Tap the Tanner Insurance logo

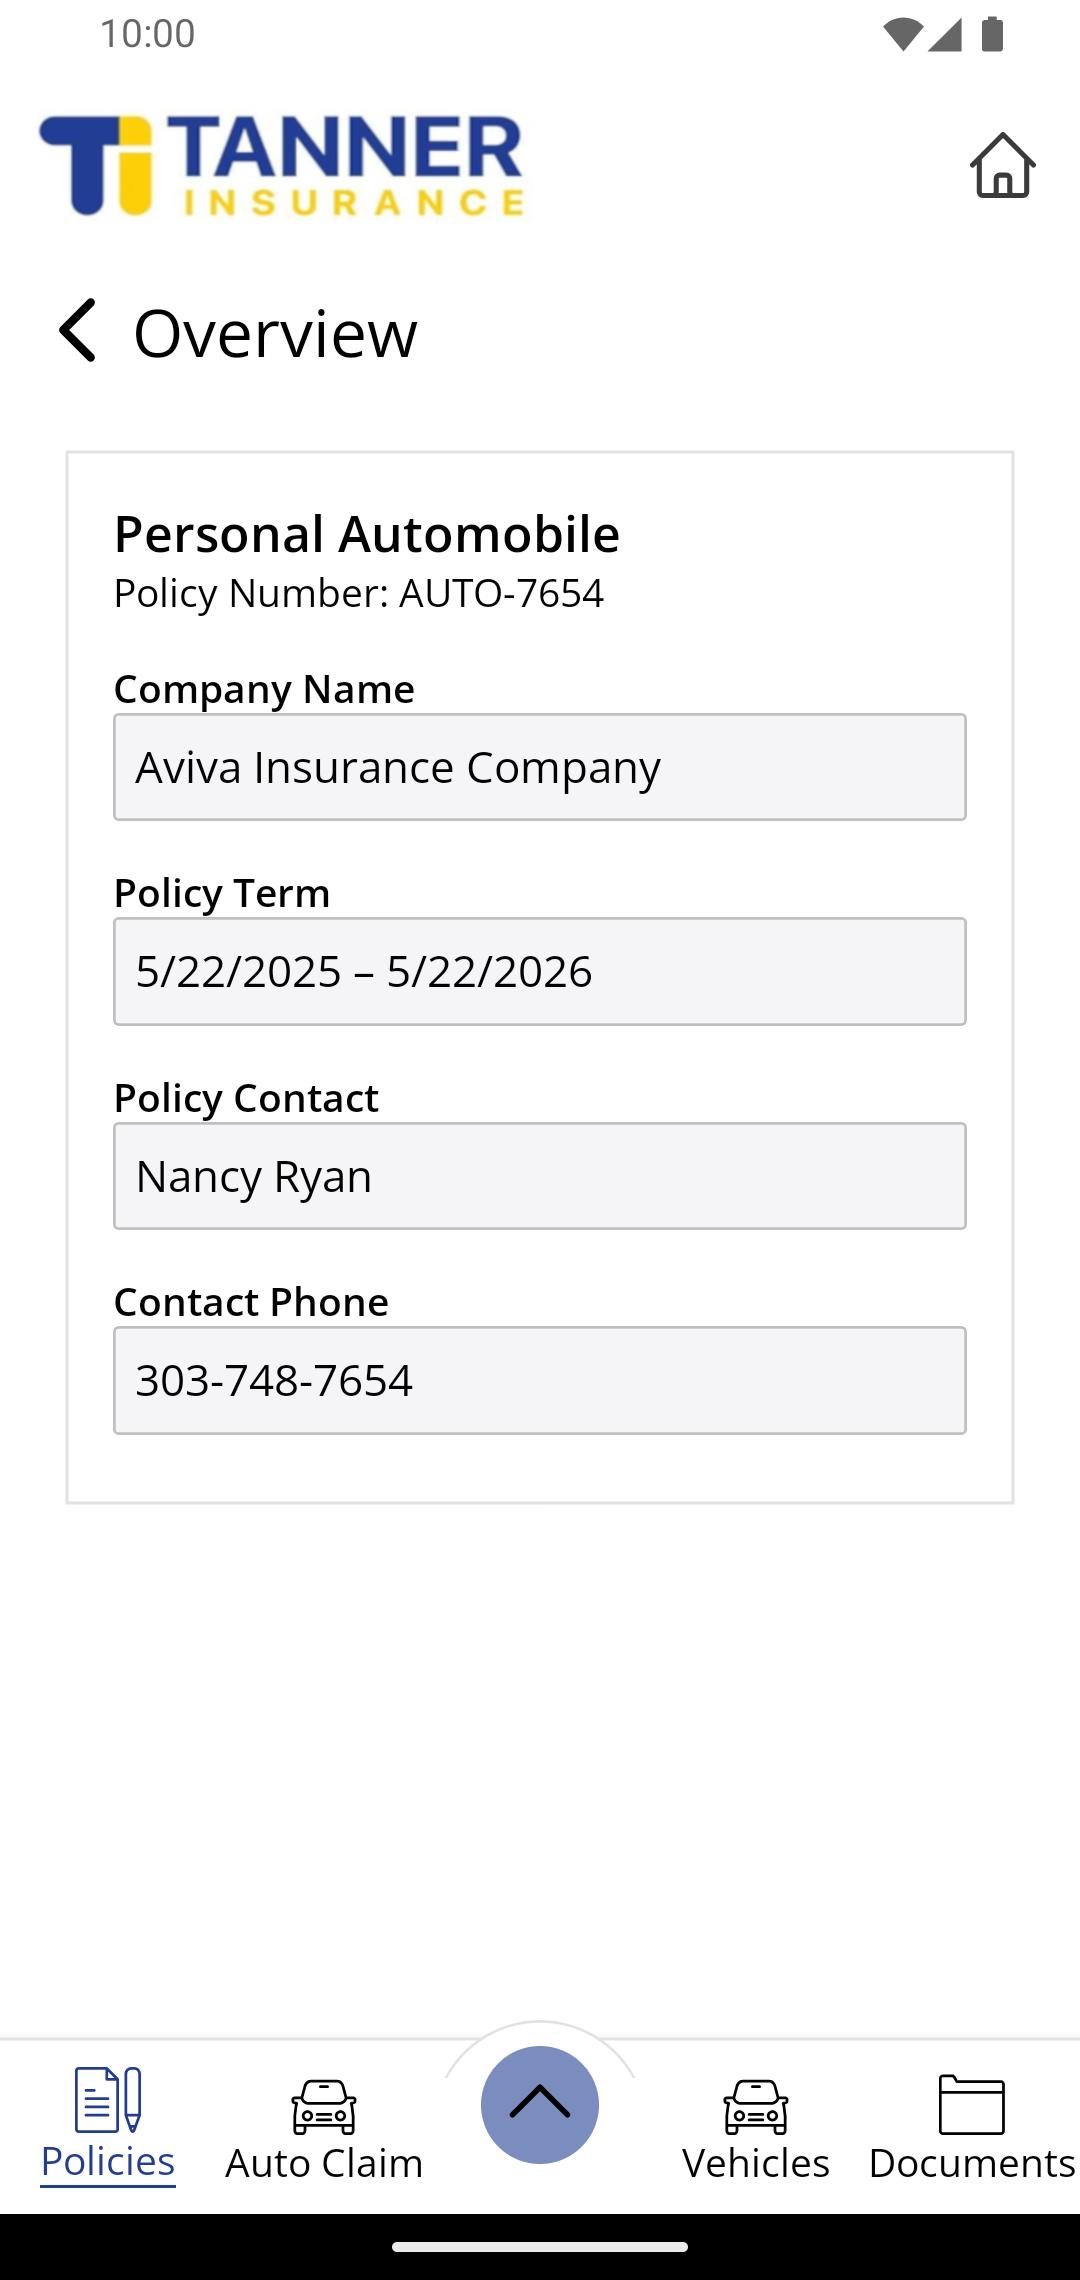(281, 166)
